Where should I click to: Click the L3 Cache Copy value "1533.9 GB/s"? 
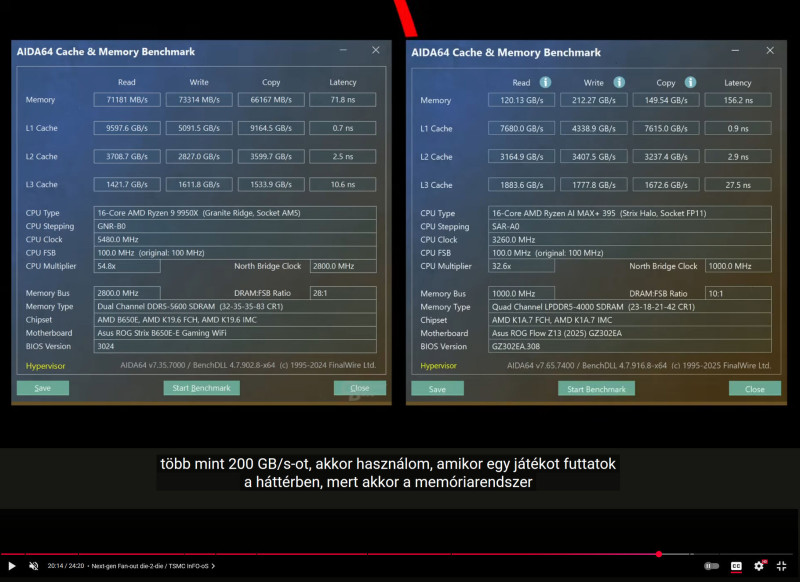click(271, 184)
